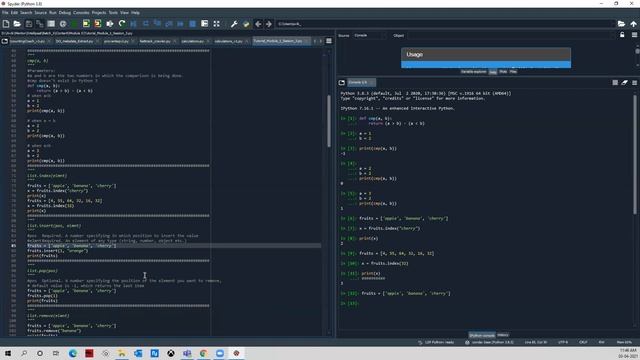Open the Windows Start menu
Image resolution: width=640 pixels, height=360 pixels.
click(8, 353)
